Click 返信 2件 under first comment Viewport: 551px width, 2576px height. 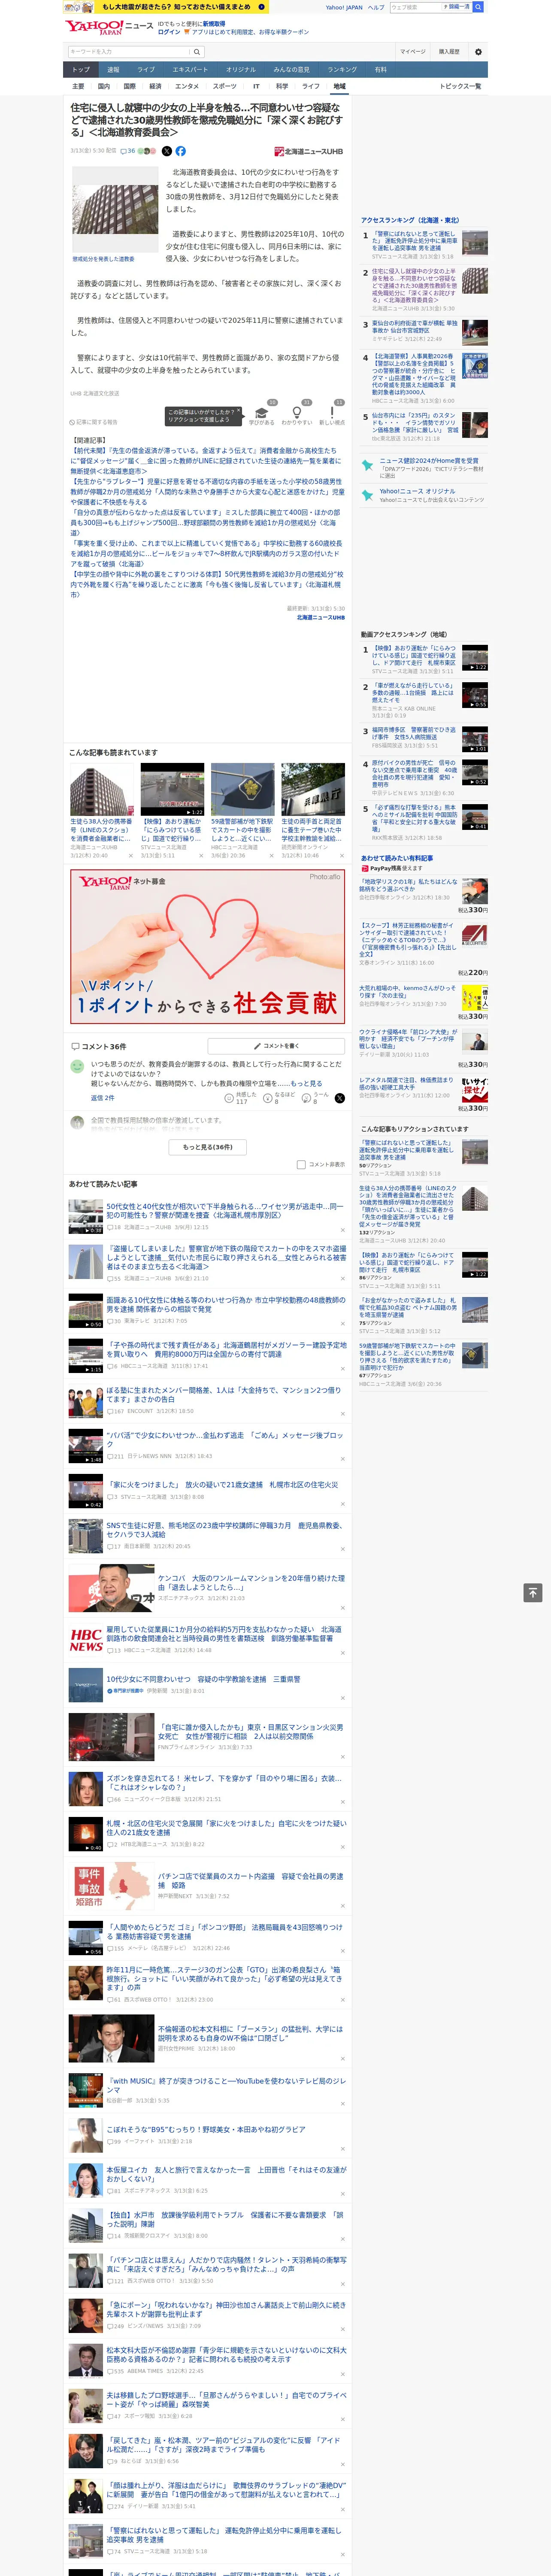pos(102,1098)
